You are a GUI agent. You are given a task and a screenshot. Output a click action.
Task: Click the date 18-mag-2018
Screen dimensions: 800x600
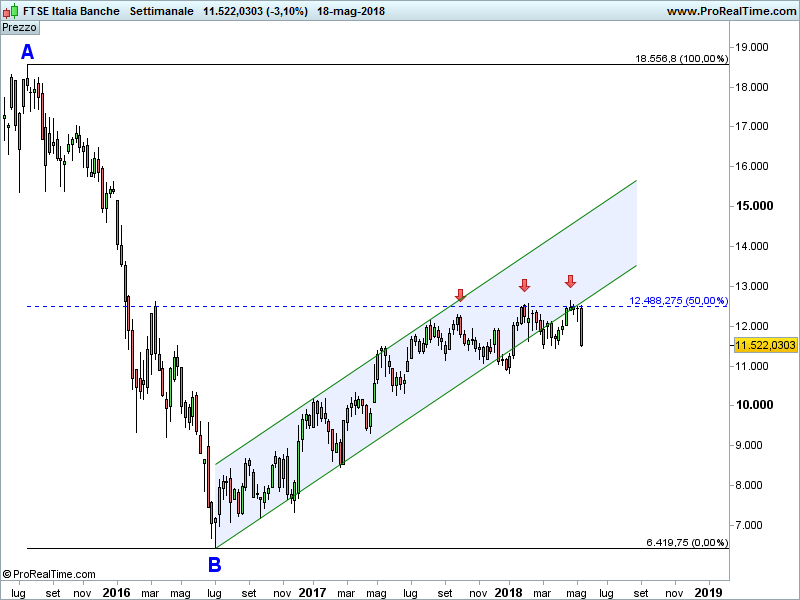351,11
